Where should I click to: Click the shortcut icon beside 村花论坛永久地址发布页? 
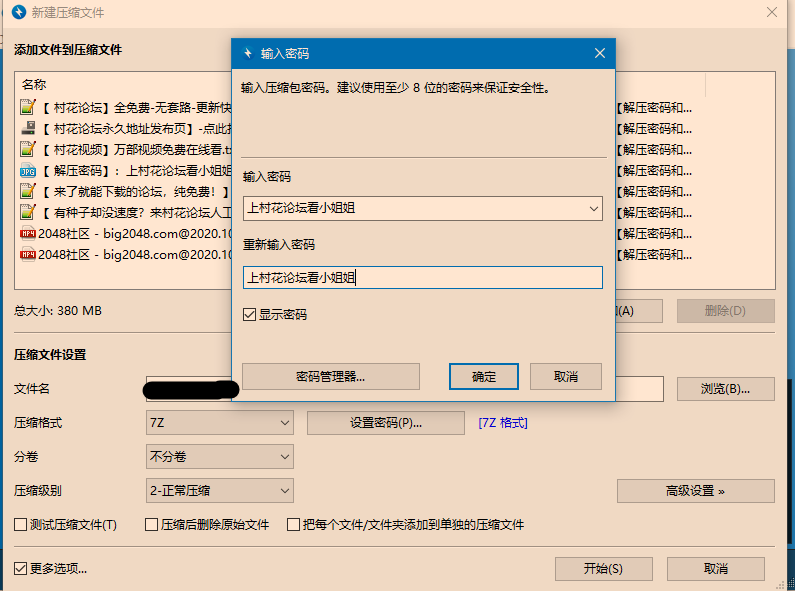pyautogui.click(x=27, y=128)
